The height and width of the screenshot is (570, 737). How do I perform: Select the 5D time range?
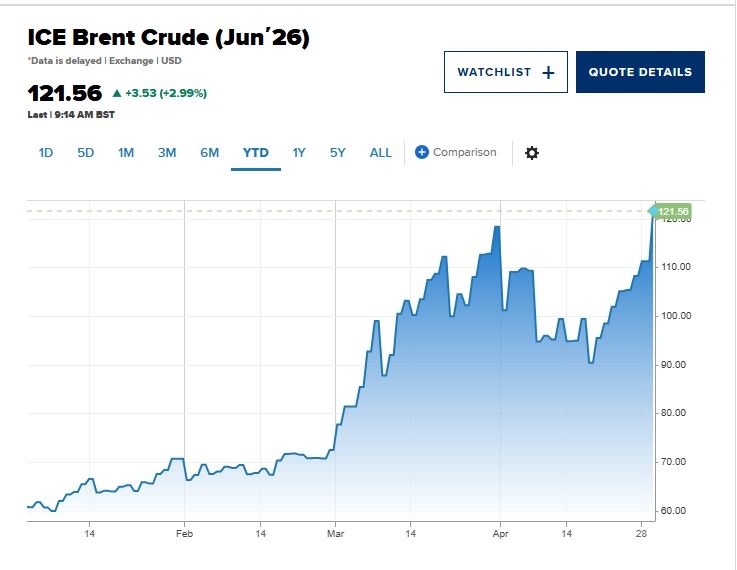point(86,153)
